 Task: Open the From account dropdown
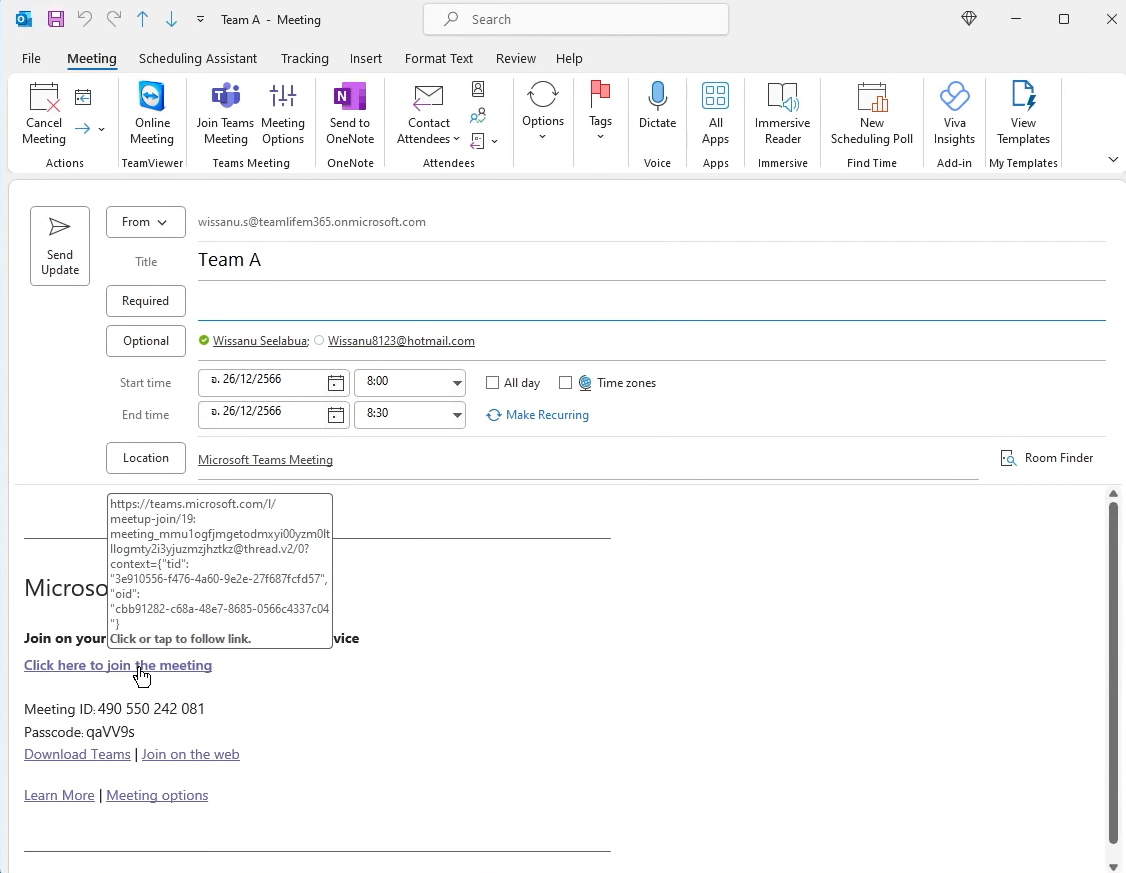coord(146,222)
